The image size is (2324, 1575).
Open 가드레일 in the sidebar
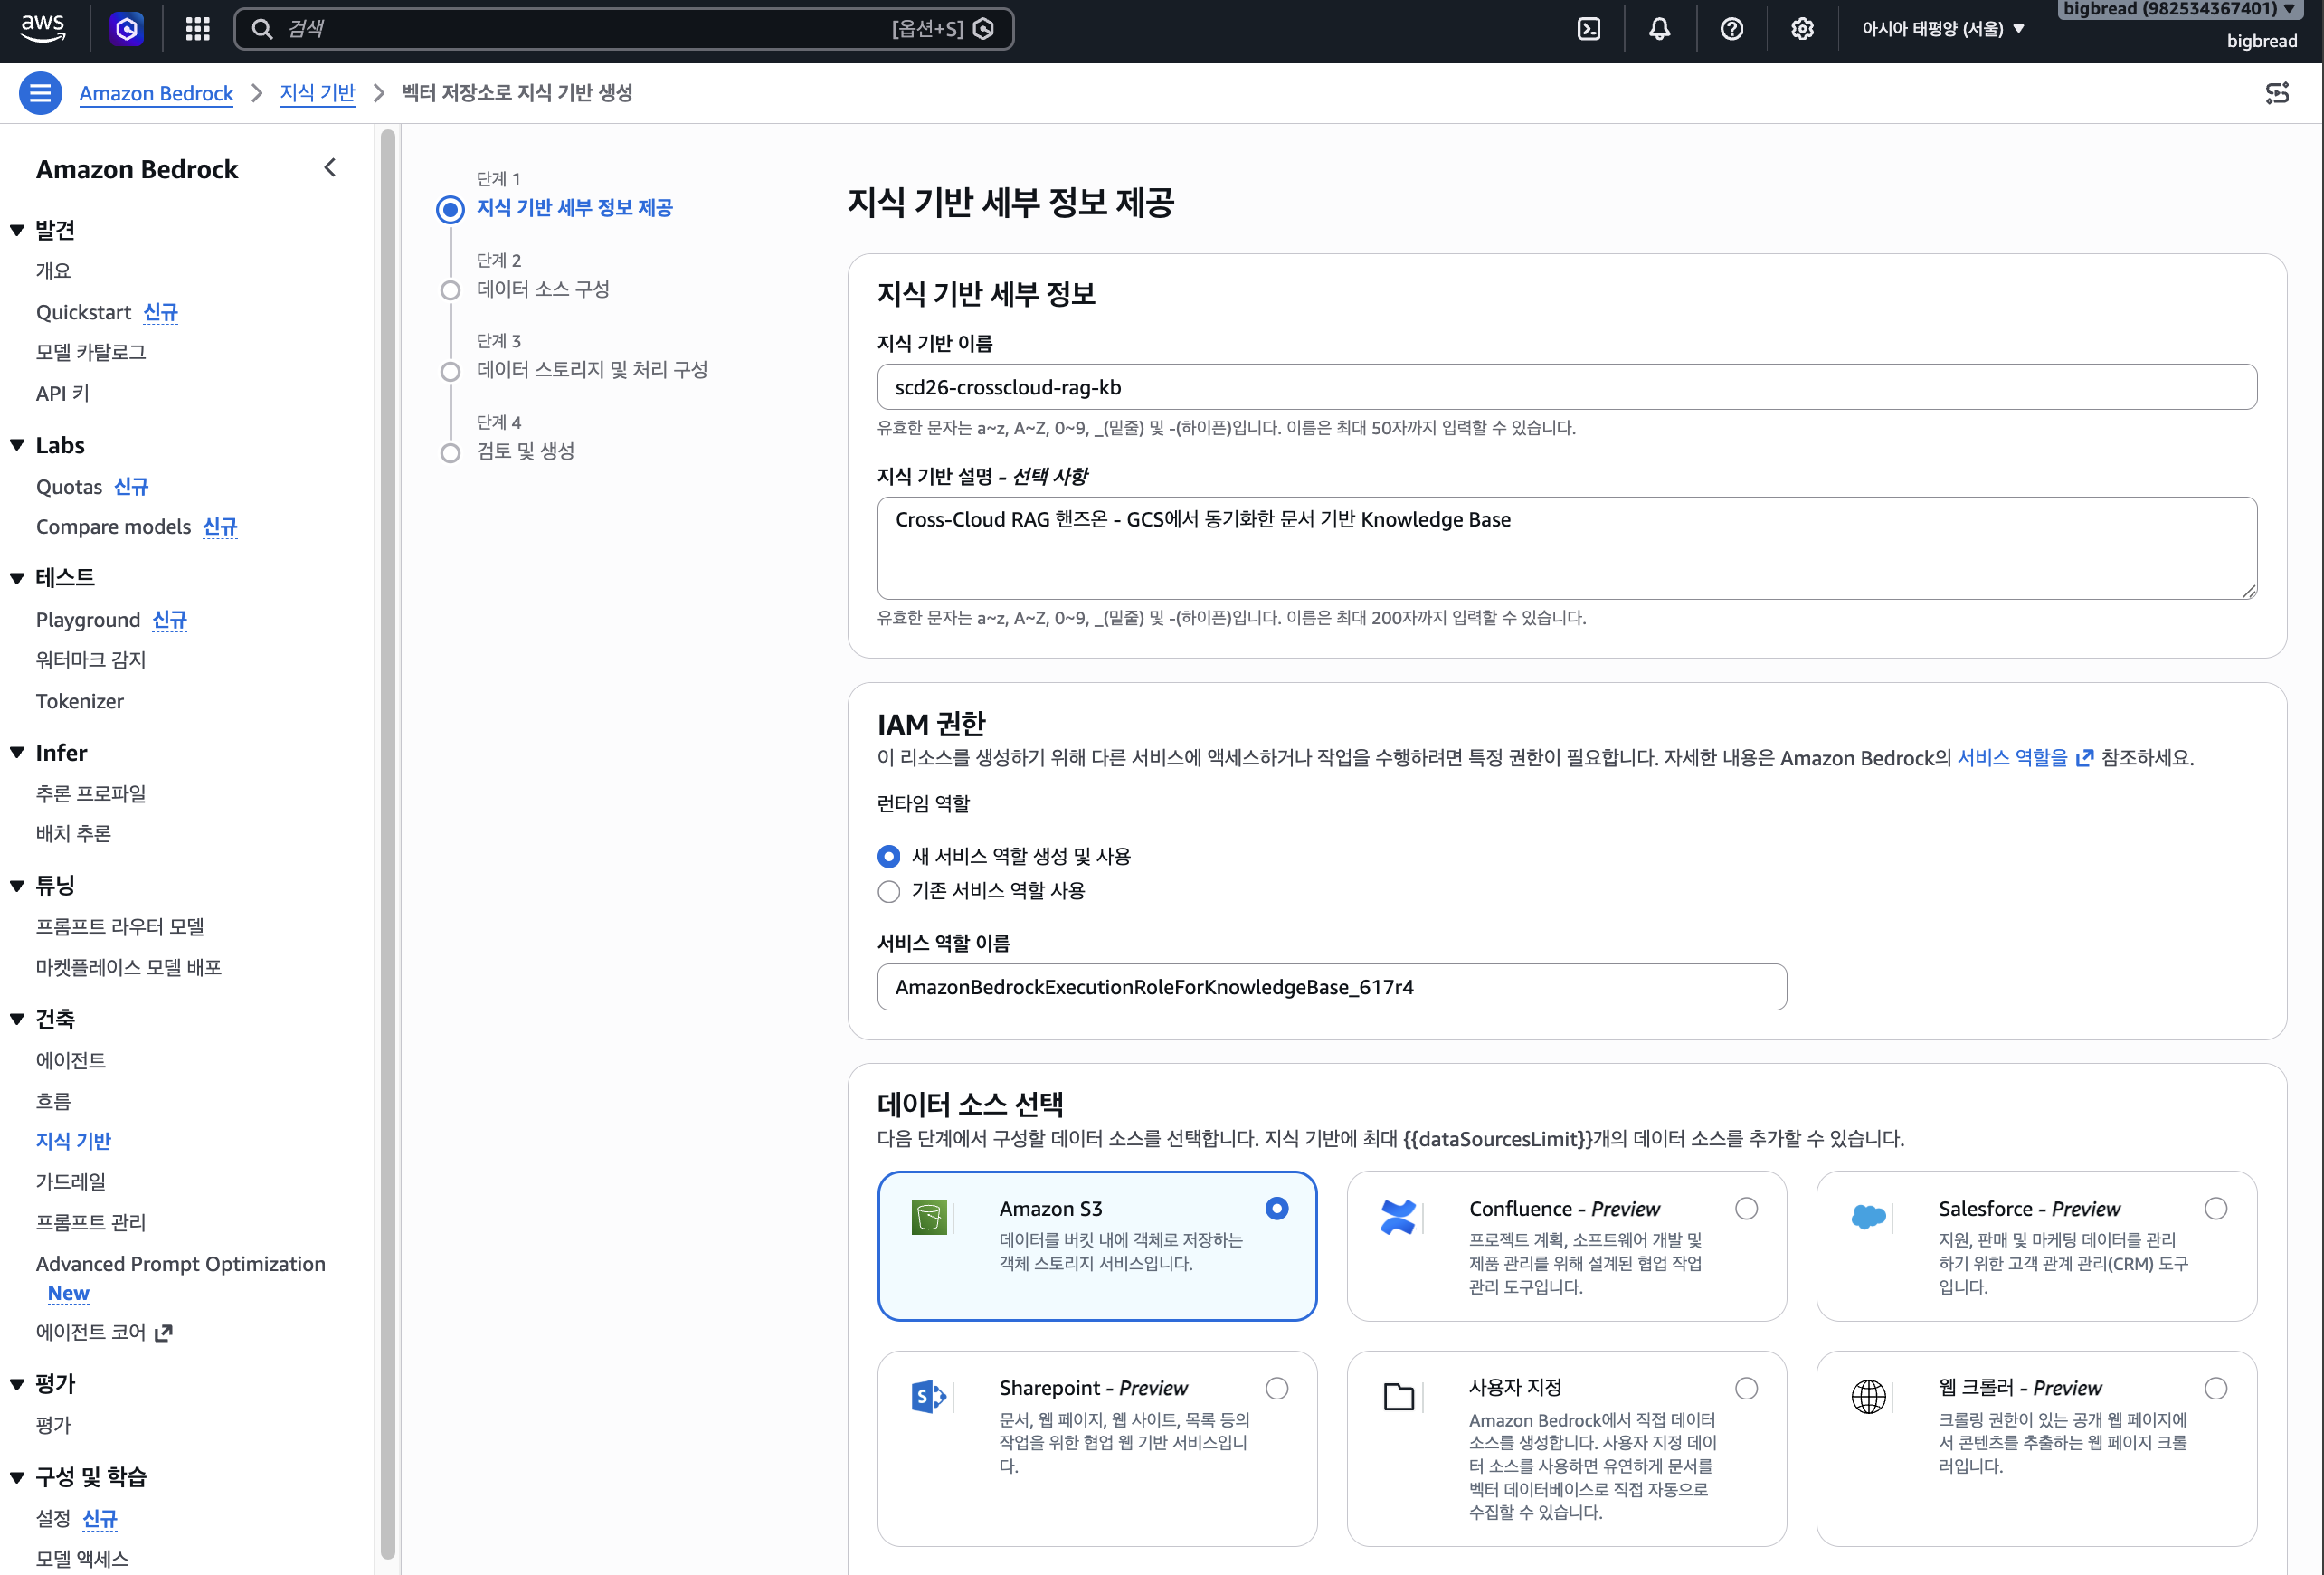coord(71,1181)
